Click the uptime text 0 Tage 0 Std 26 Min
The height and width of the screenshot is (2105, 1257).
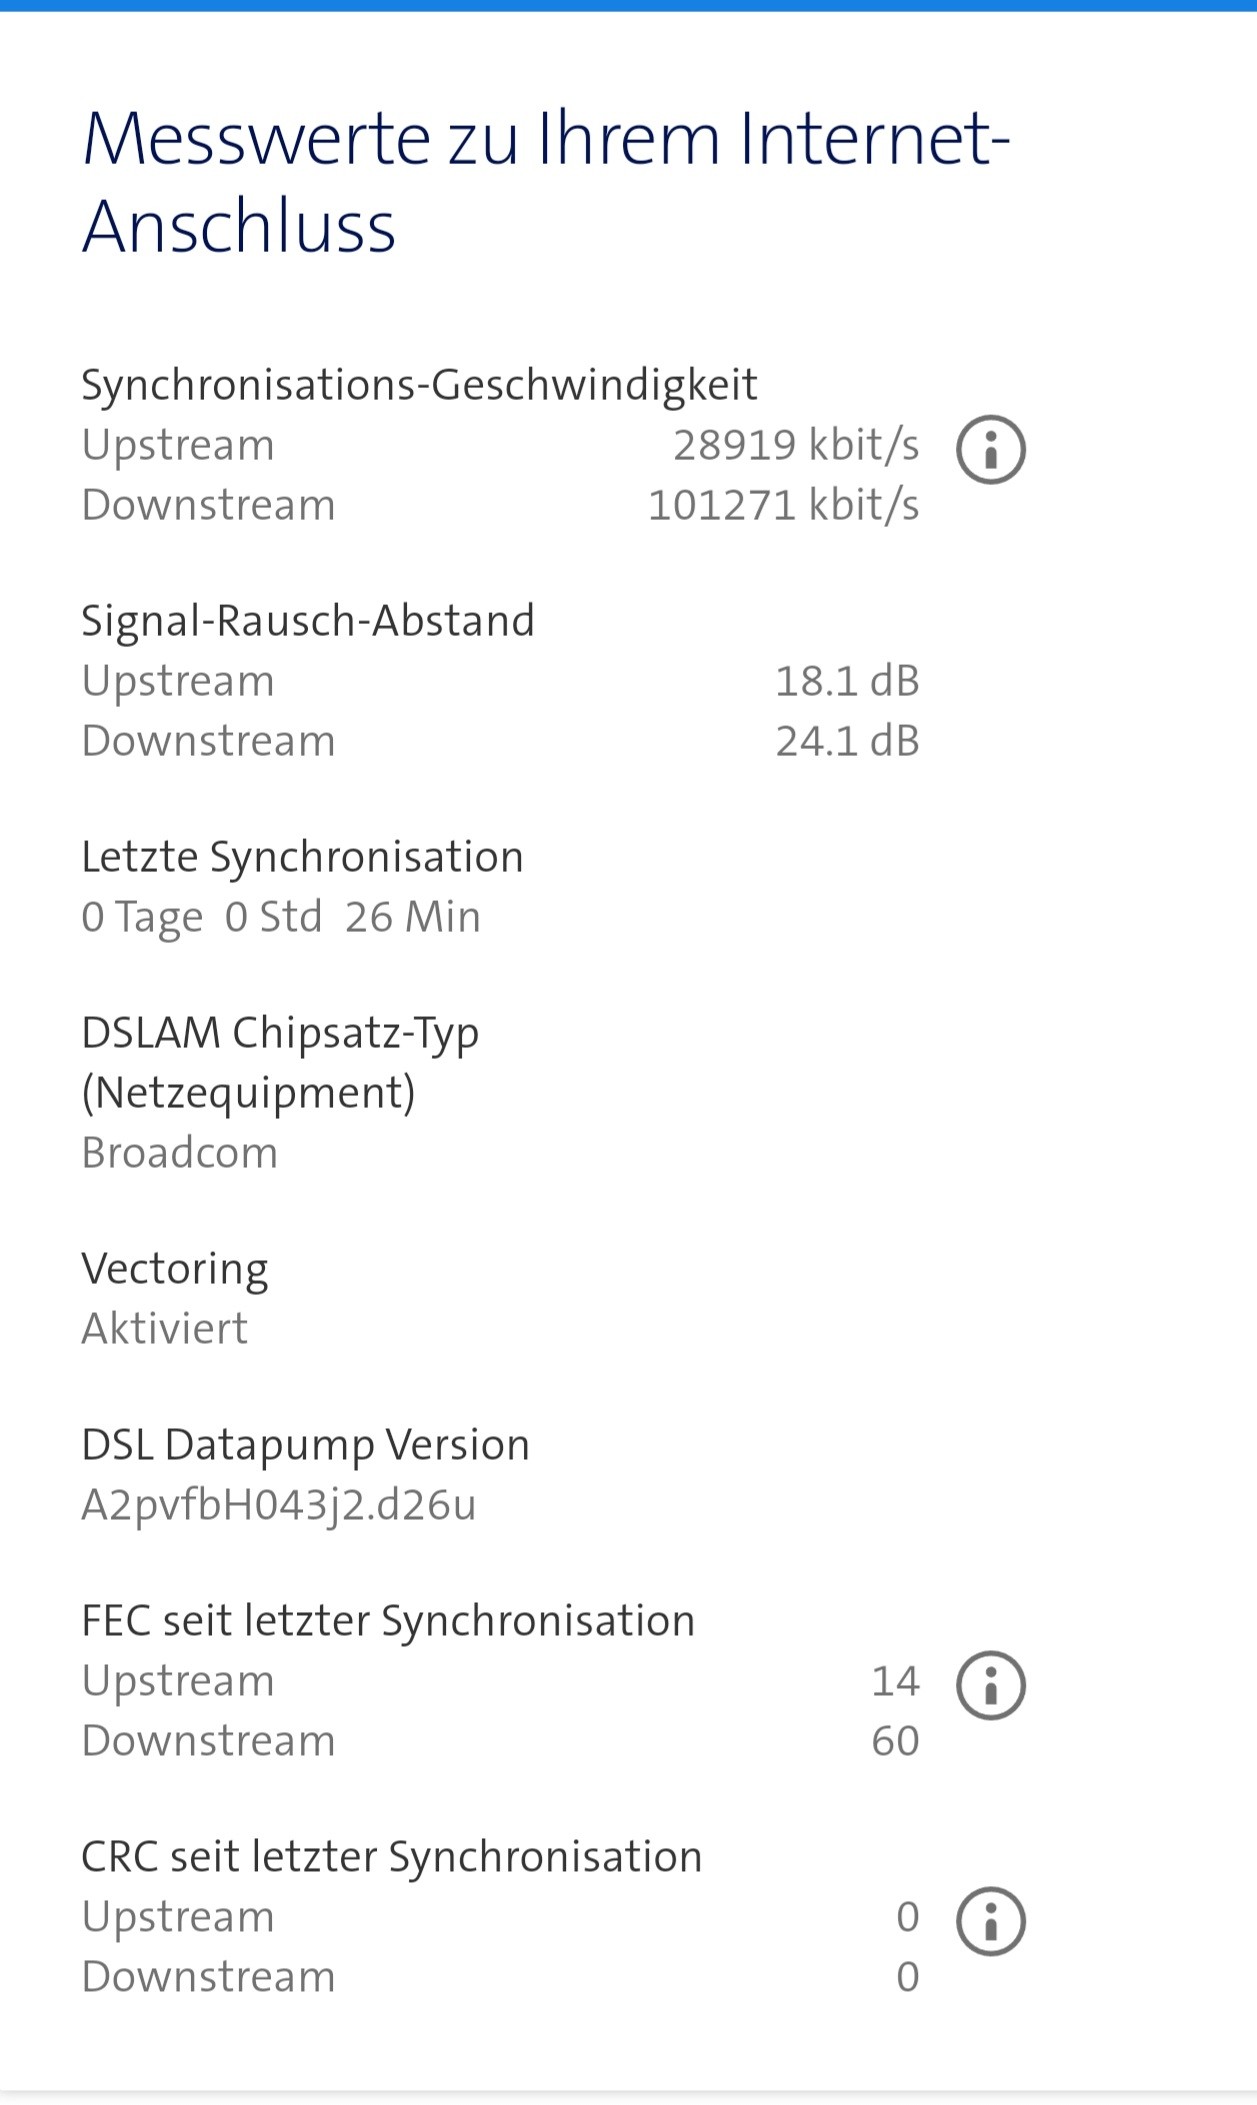tap(281, 917)
